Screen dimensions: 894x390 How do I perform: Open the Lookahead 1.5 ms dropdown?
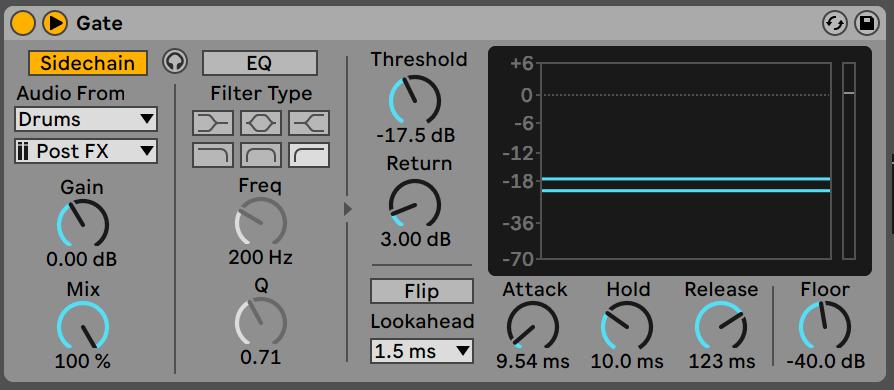click(x=421, y=351)
